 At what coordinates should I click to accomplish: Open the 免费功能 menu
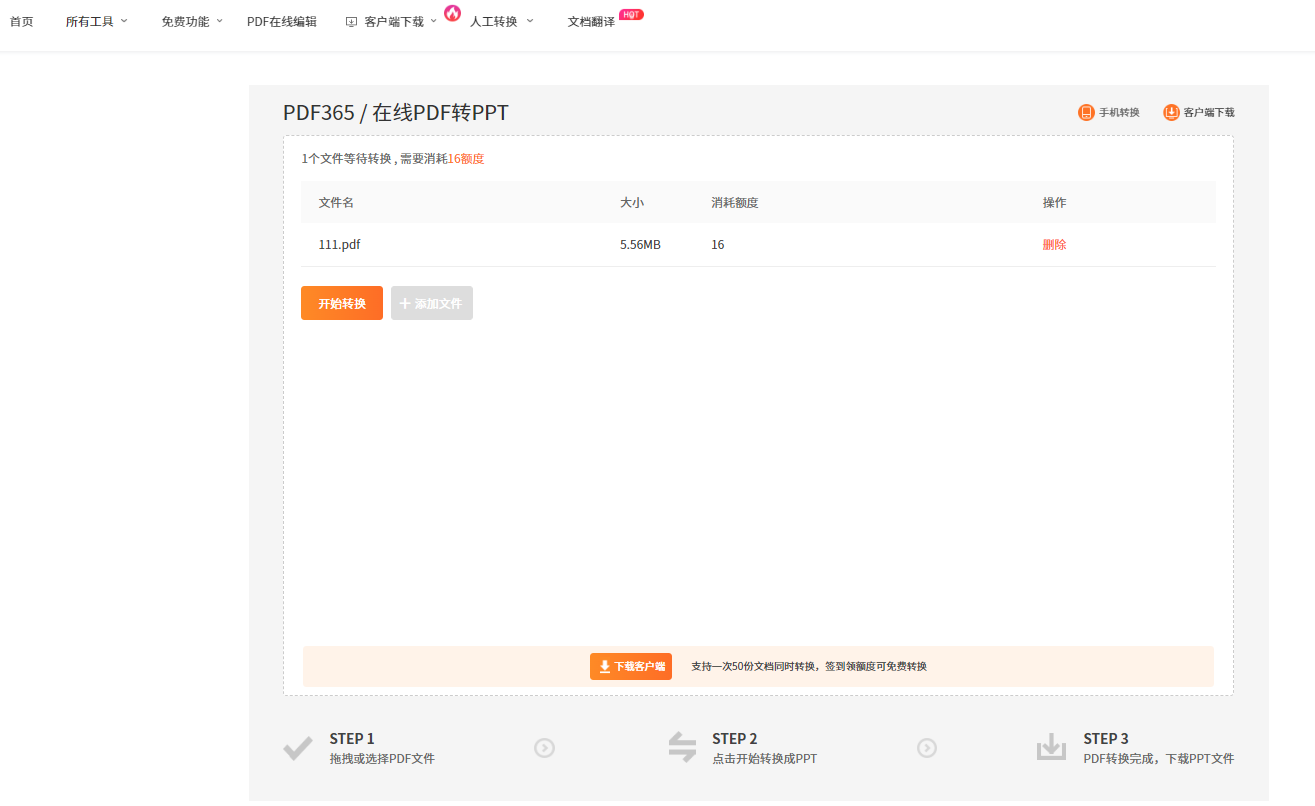coord(185,21)
